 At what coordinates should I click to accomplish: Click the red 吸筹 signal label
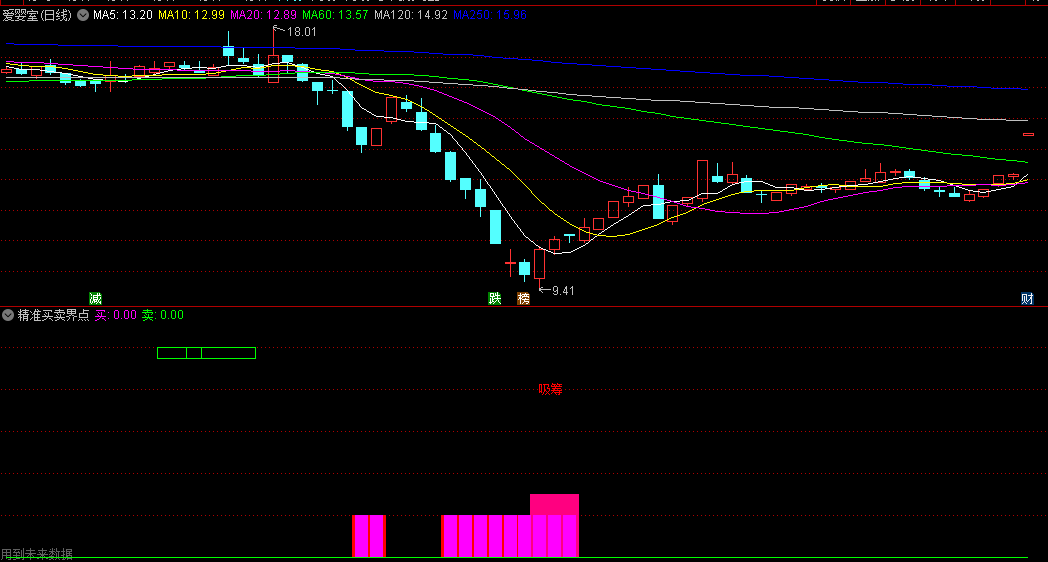tap(551, 389)
